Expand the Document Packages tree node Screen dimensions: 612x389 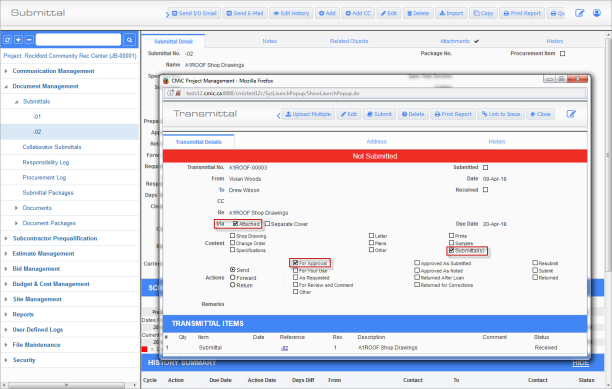16,223
